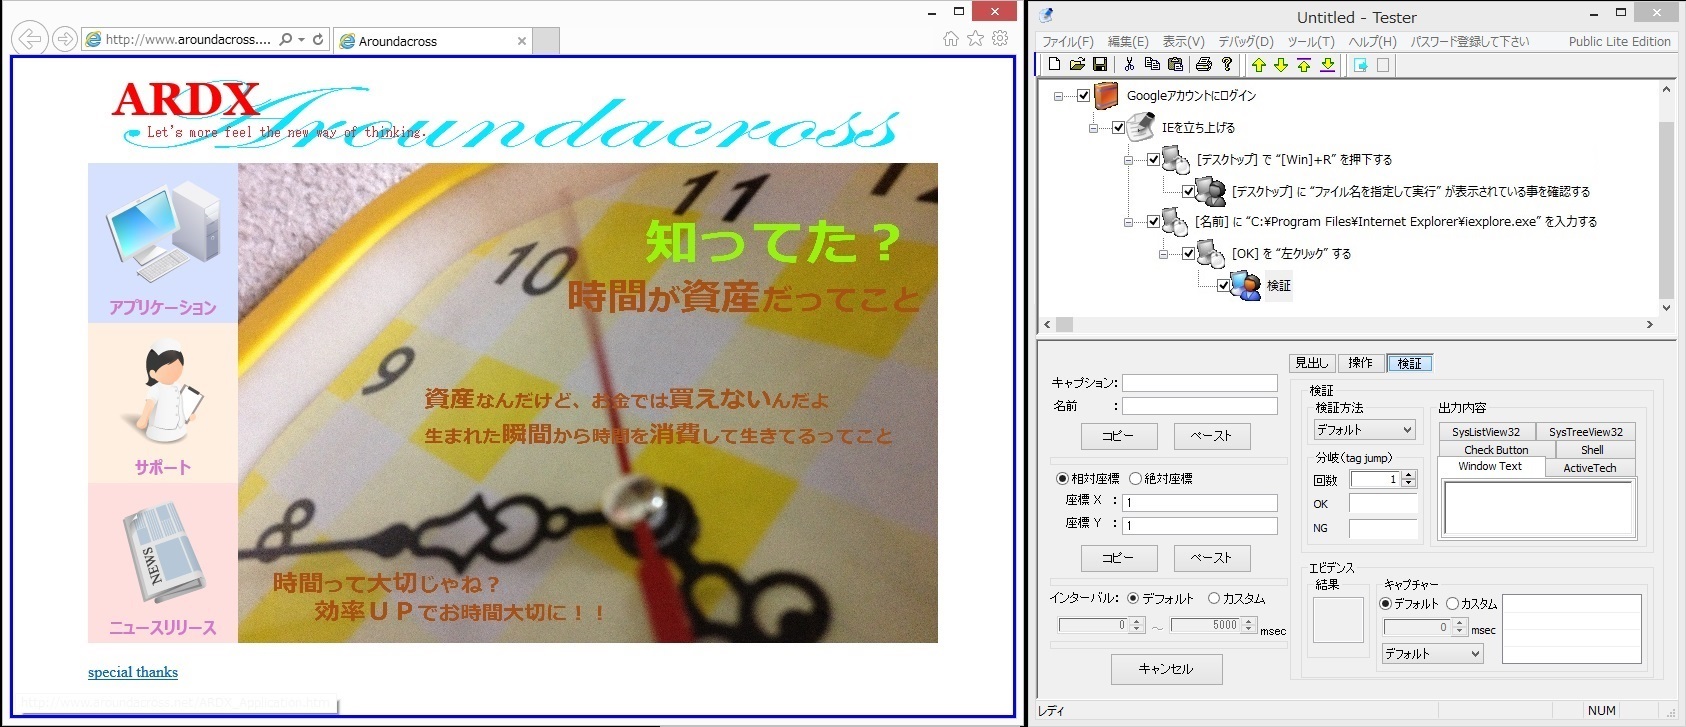Open the デバッグ(D) menu
The width and height of the screenshot is (1686, 727).
click(1246, 41)
